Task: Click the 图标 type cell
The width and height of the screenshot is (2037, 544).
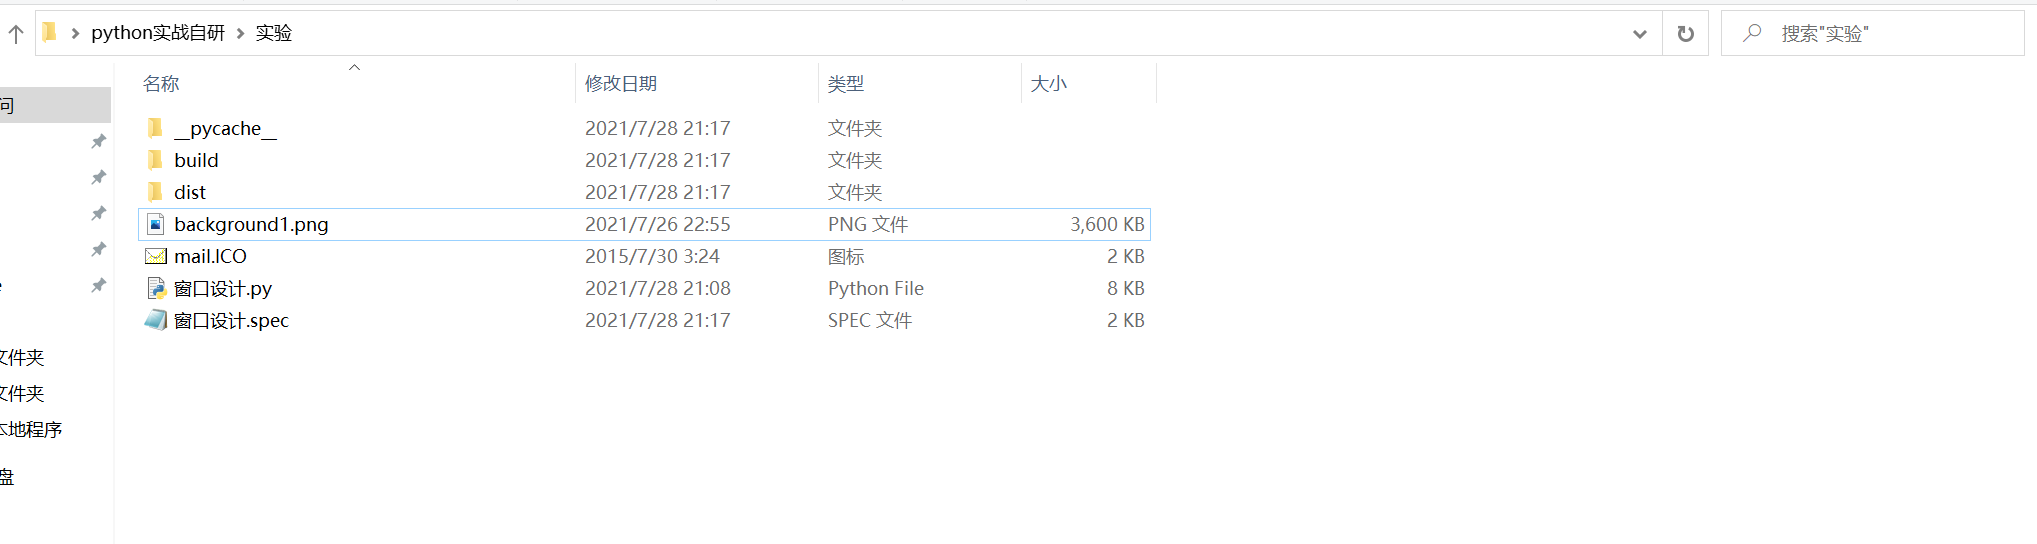Action: tap(846, 256)
